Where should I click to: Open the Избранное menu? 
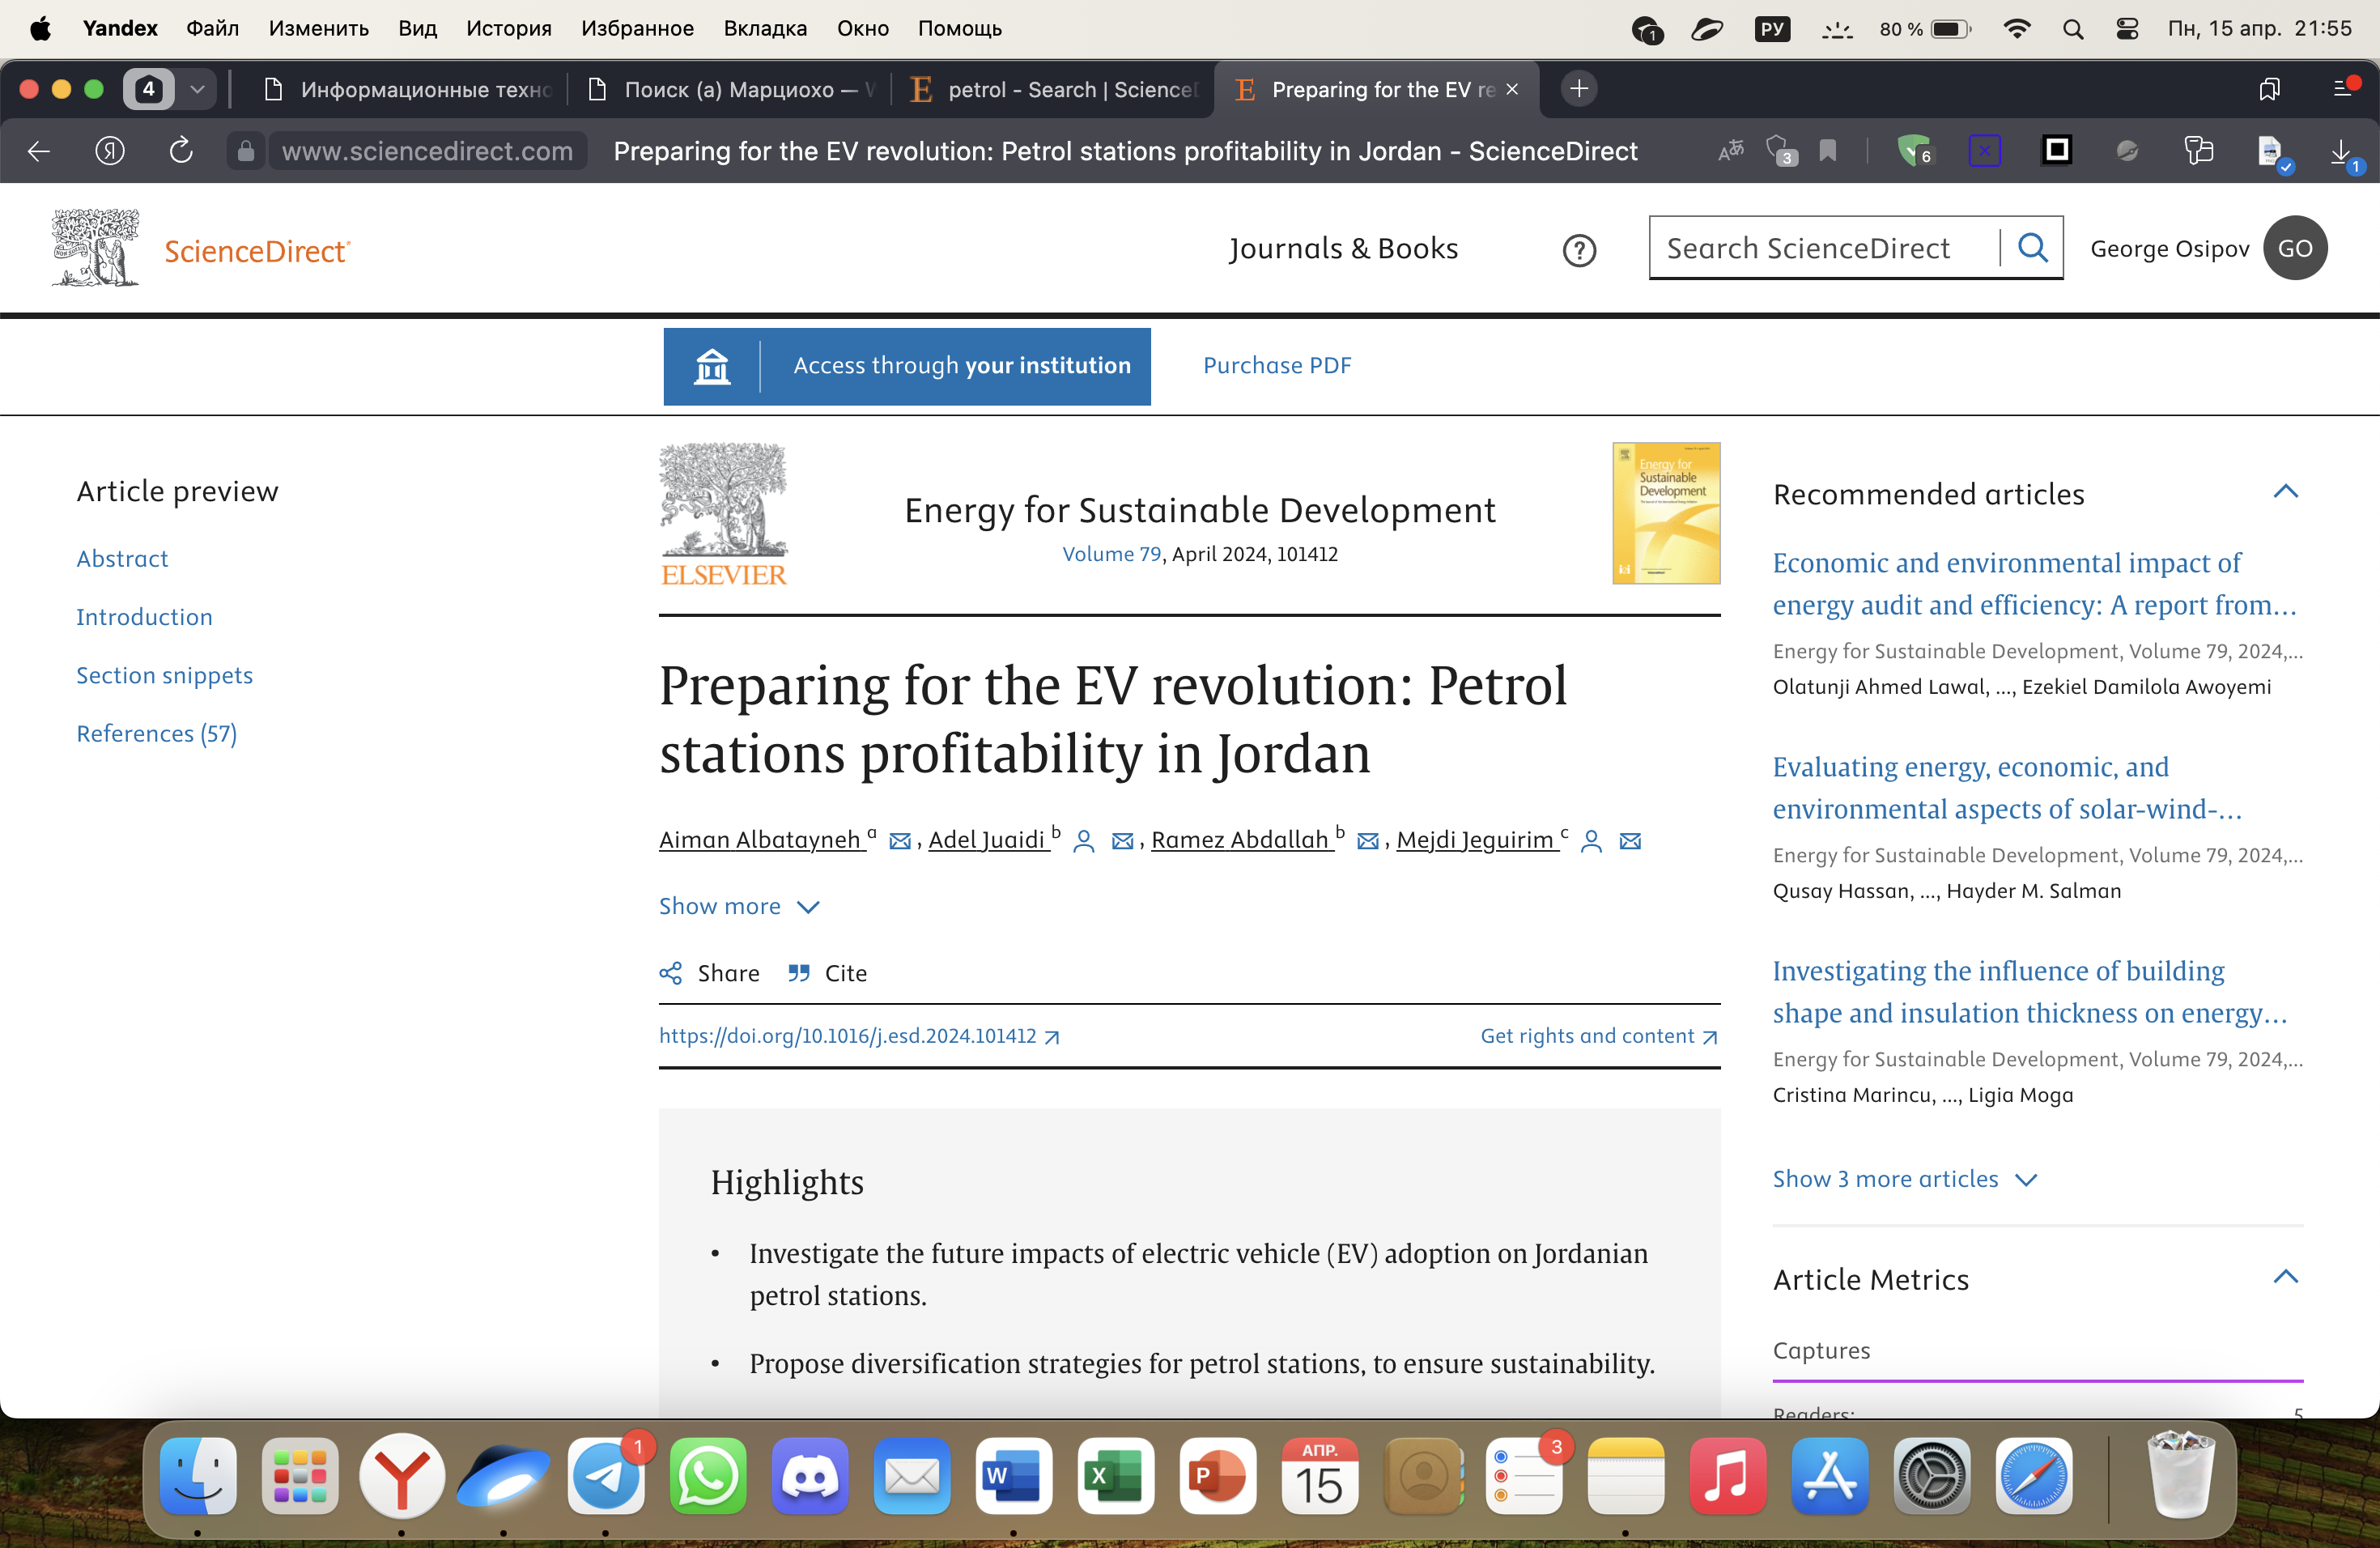pyautogui.click(x=638, y=28)
